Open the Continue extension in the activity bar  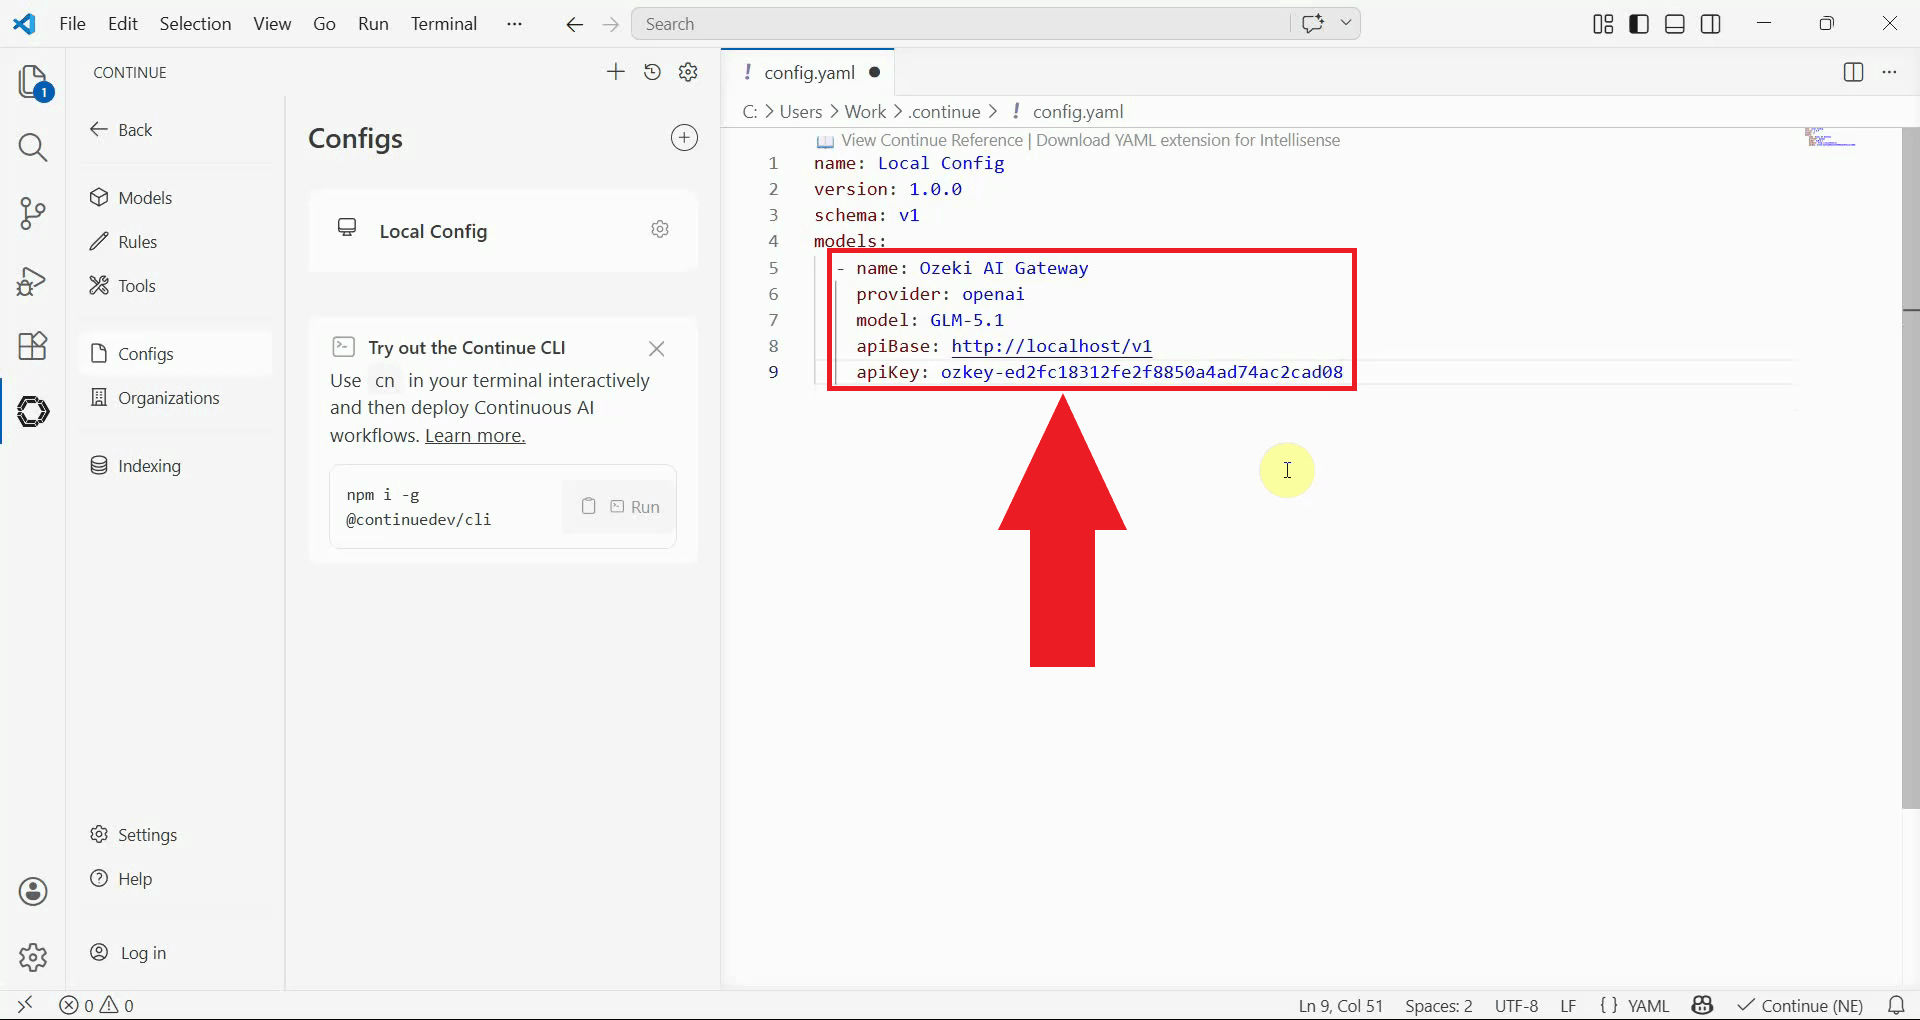(x=33, y=411)
